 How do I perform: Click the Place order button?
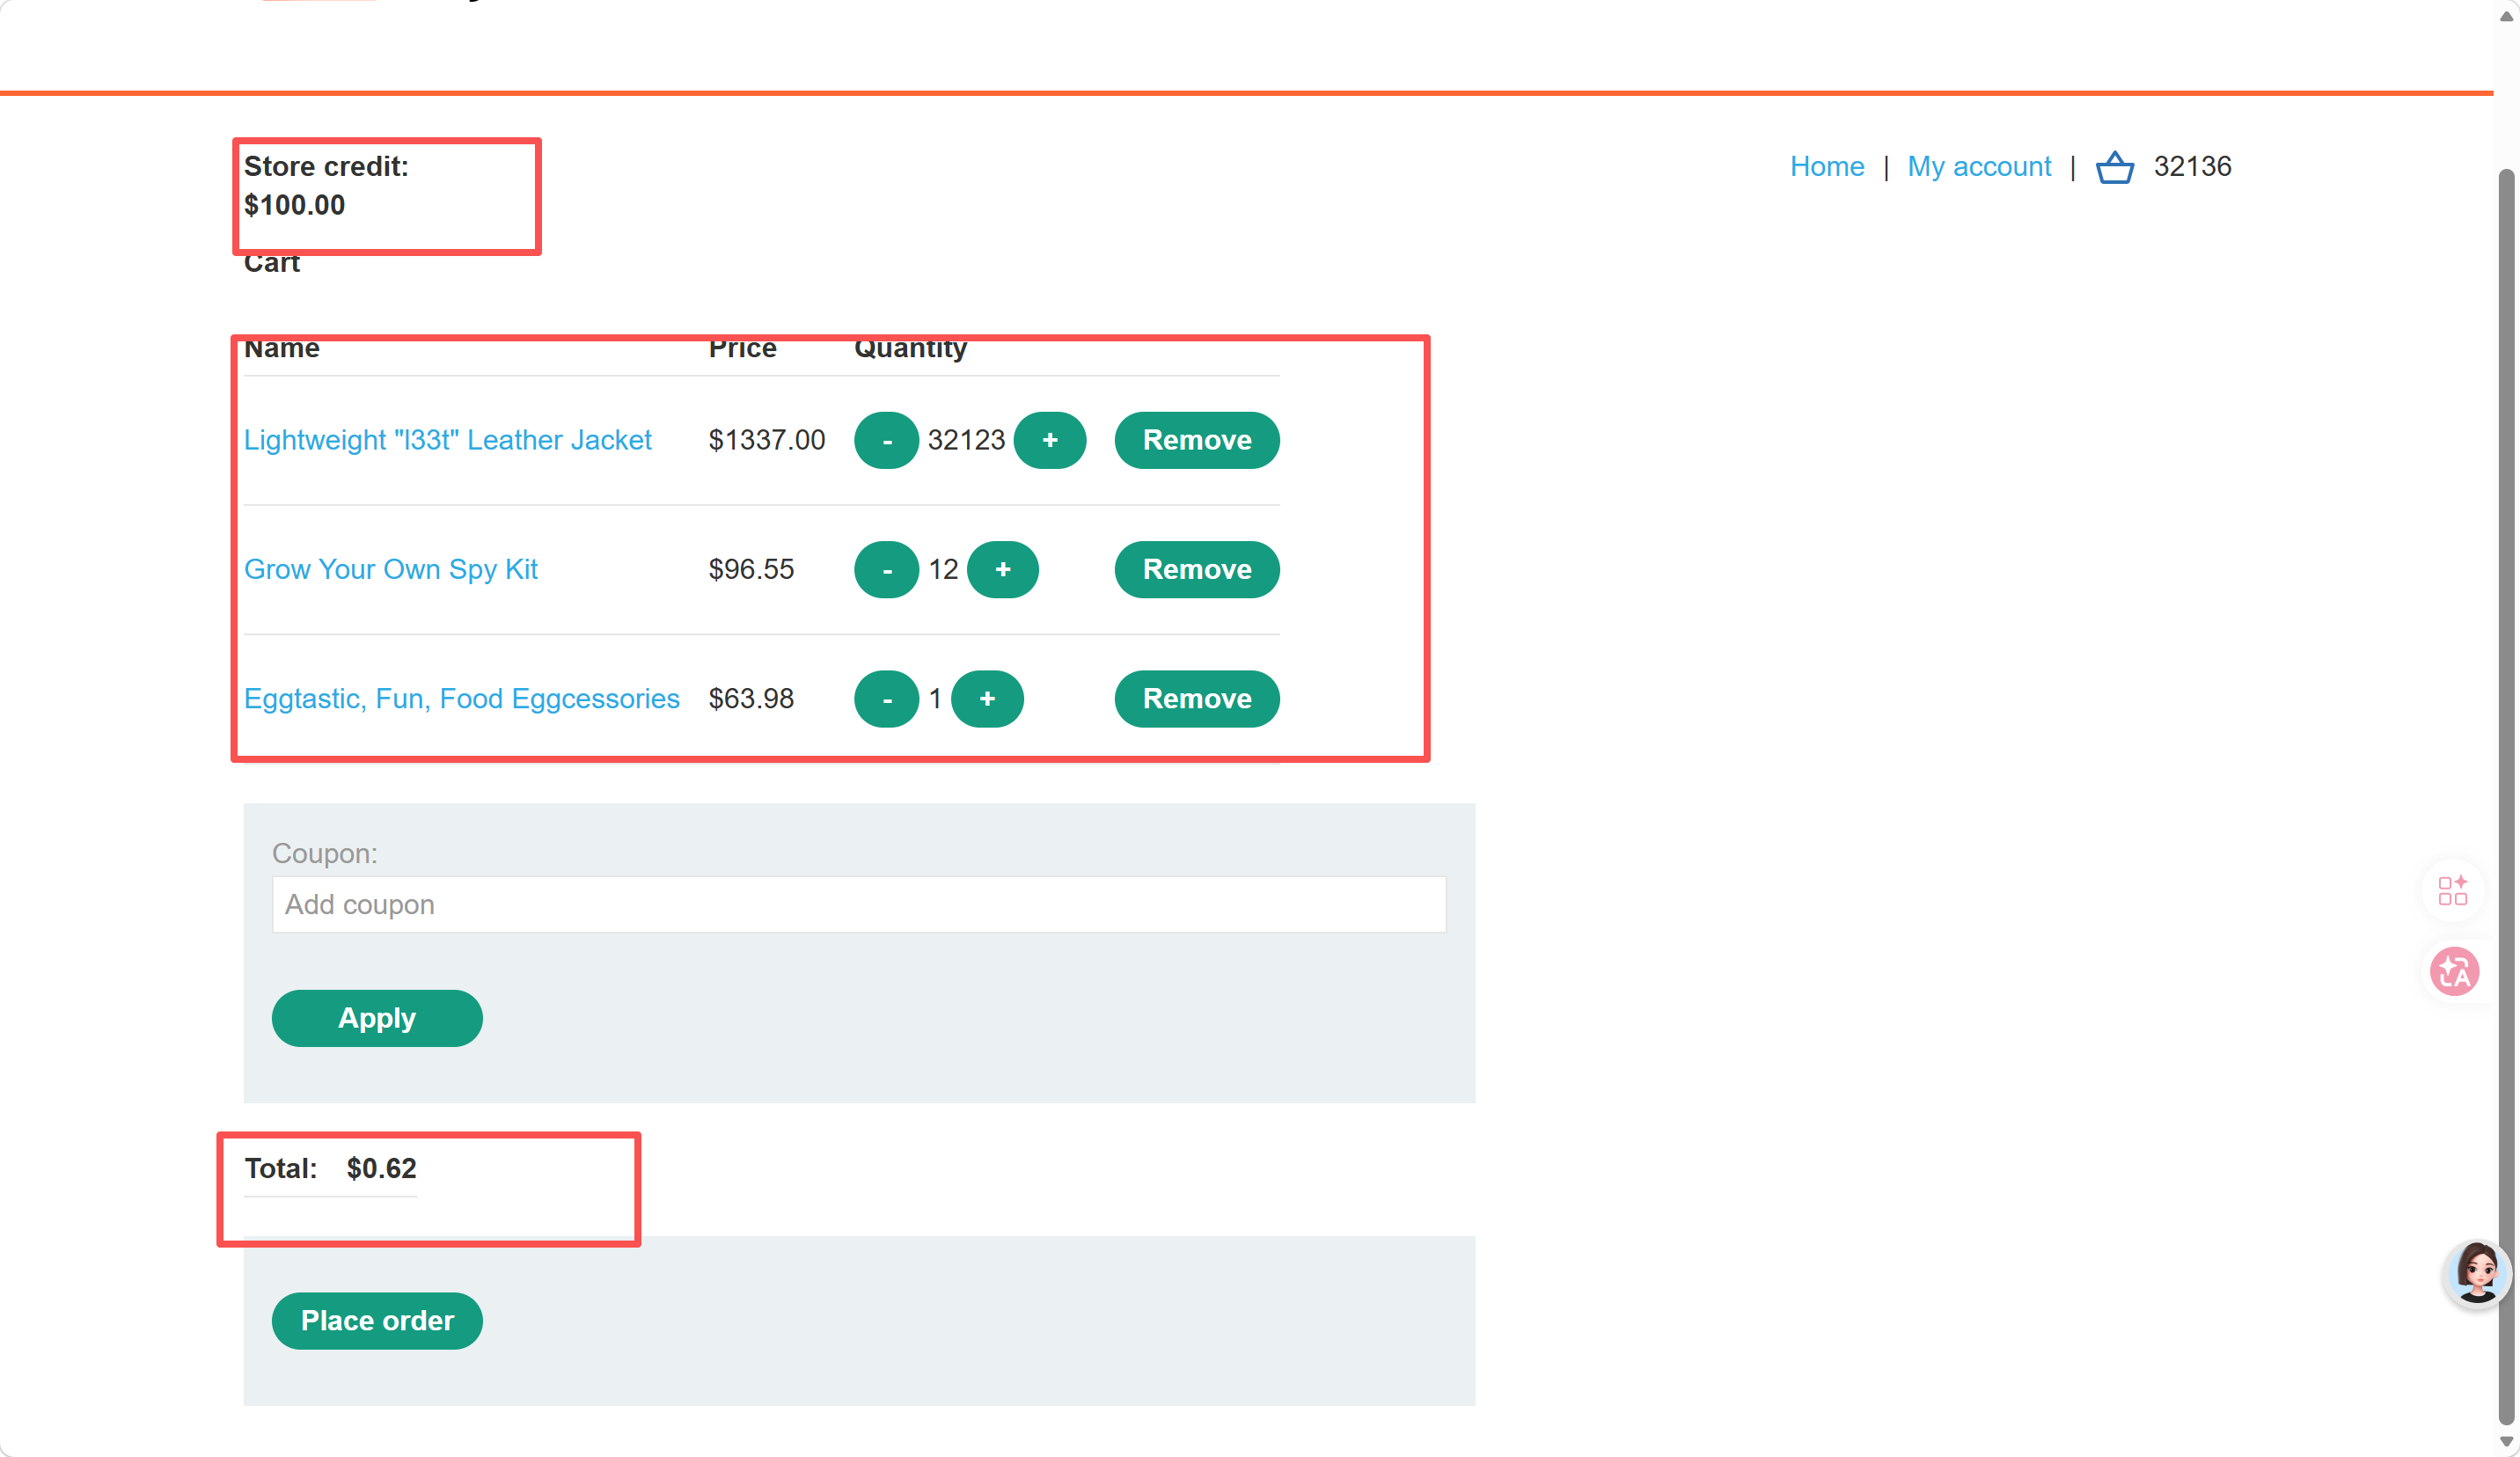tap(377, 1320)
